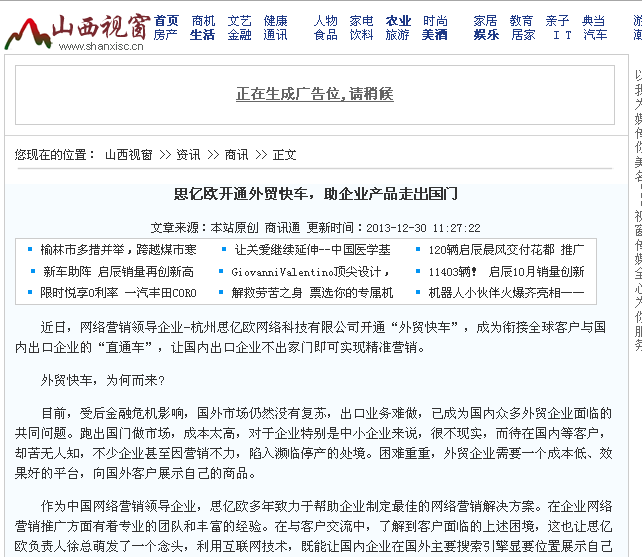The height and width of the screenshot is (557, 642).
Task: Go to 商讯 in the breadcrumb
Action: [236, 155]
